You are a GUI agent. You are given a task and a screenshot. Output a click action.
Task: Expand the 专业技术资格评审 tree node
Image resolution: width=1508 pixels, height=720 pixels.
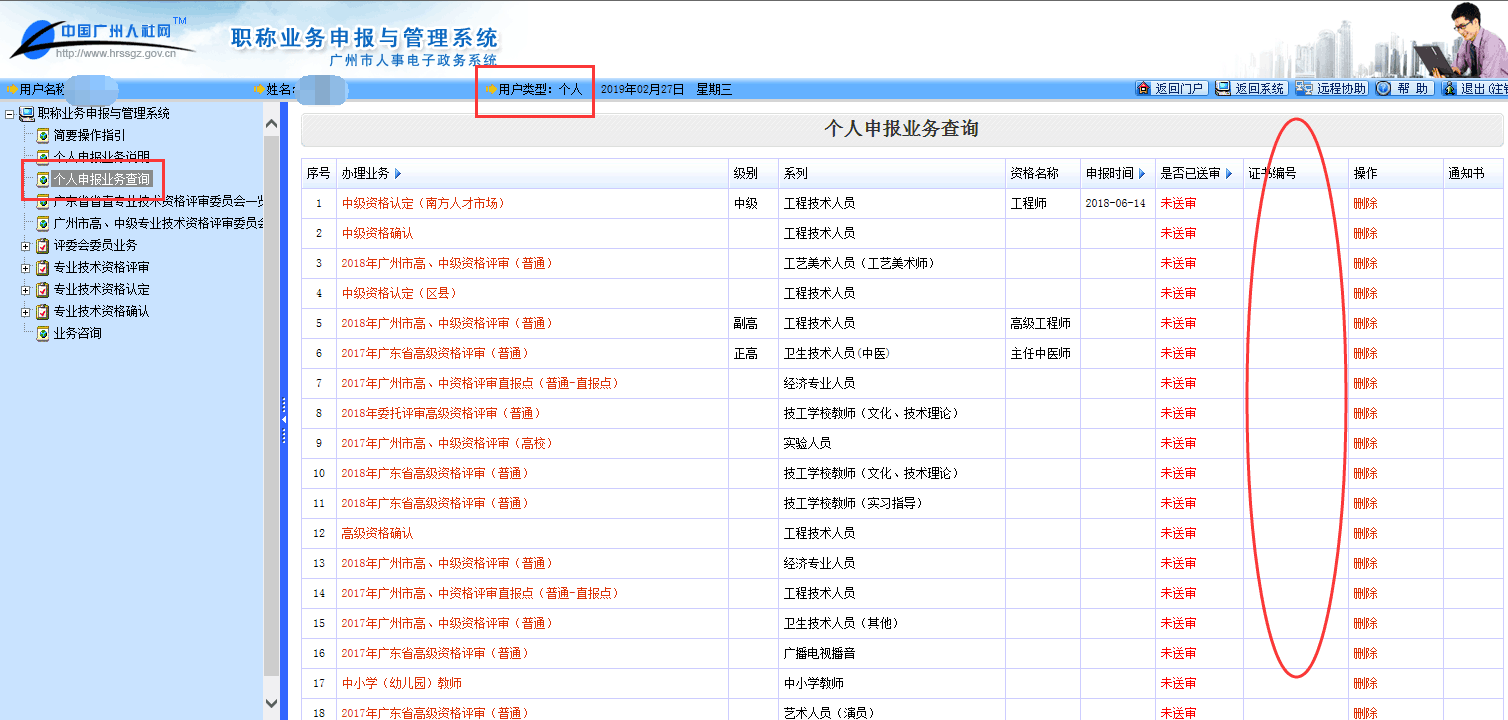pos(25,267)
